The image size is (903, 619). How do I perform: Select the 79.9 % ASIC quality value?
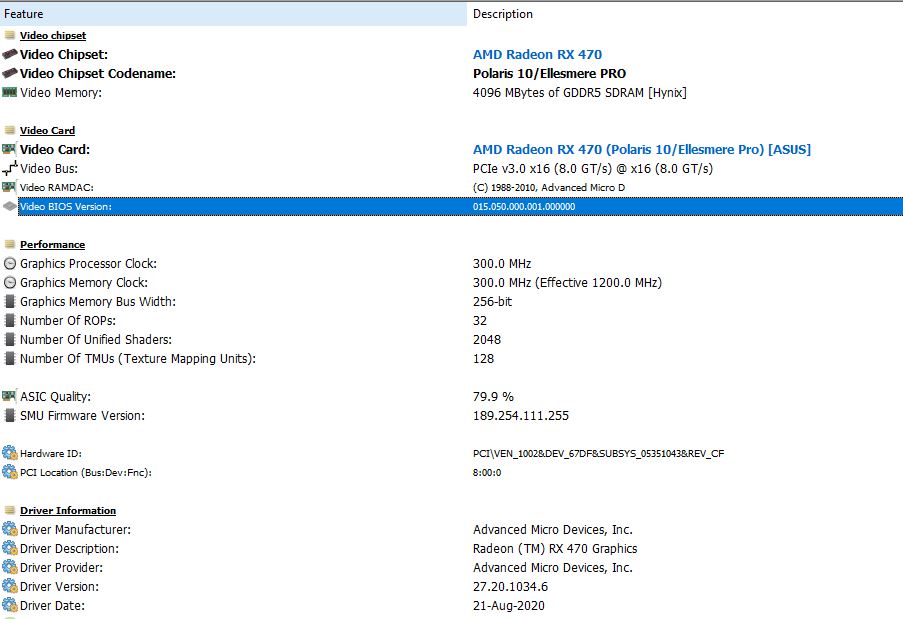[x=494, y=397]
